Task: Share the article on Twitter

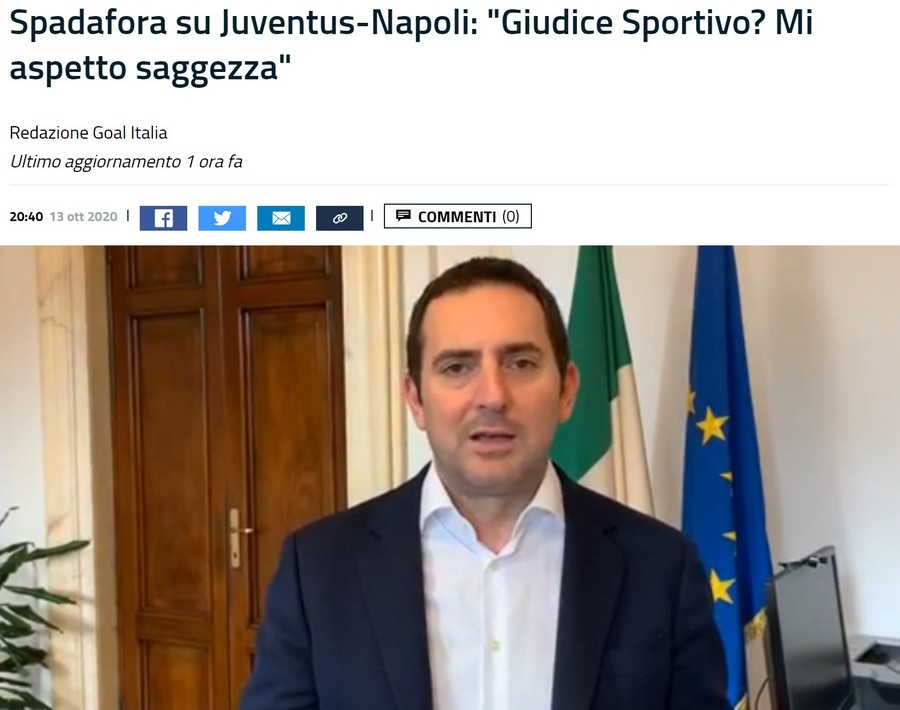Action: pyautogui.click(x=222, y=218)
